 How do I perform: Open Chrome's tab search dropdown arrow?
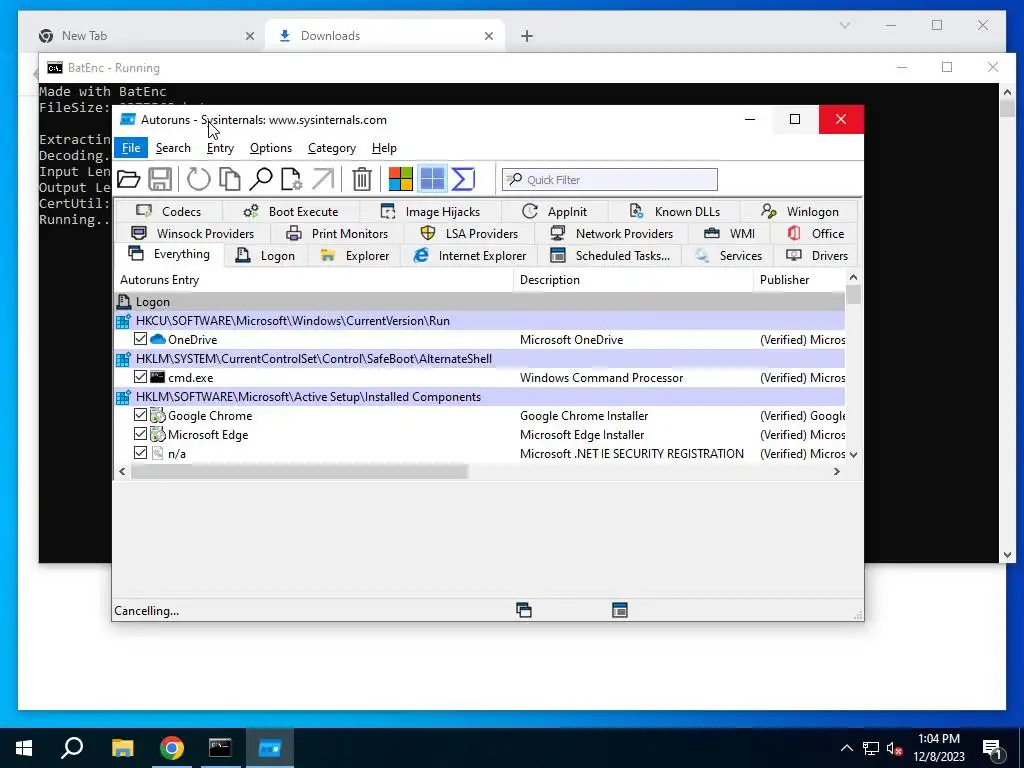(x=844, y=25)
